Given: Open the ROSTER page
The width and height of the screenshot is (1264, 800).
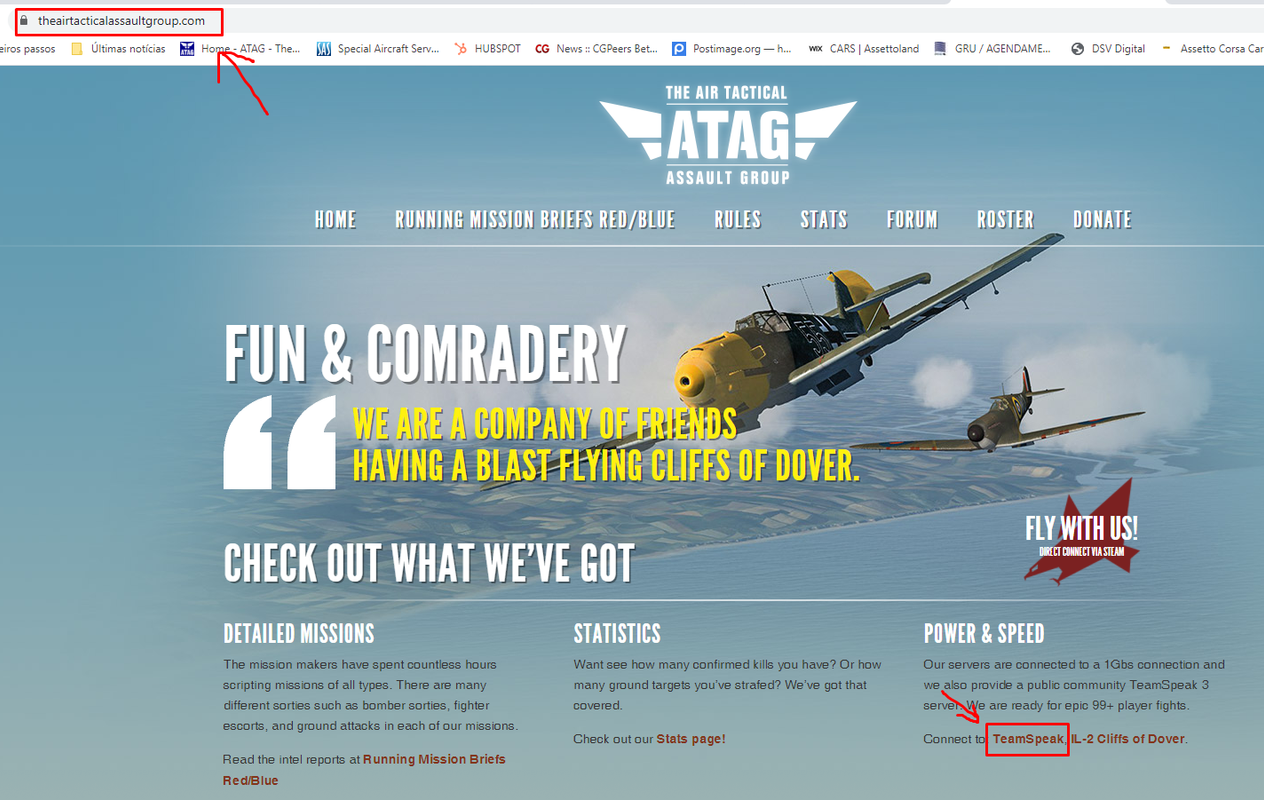Looking at the screenshot, I should [x=1006, y=220].
